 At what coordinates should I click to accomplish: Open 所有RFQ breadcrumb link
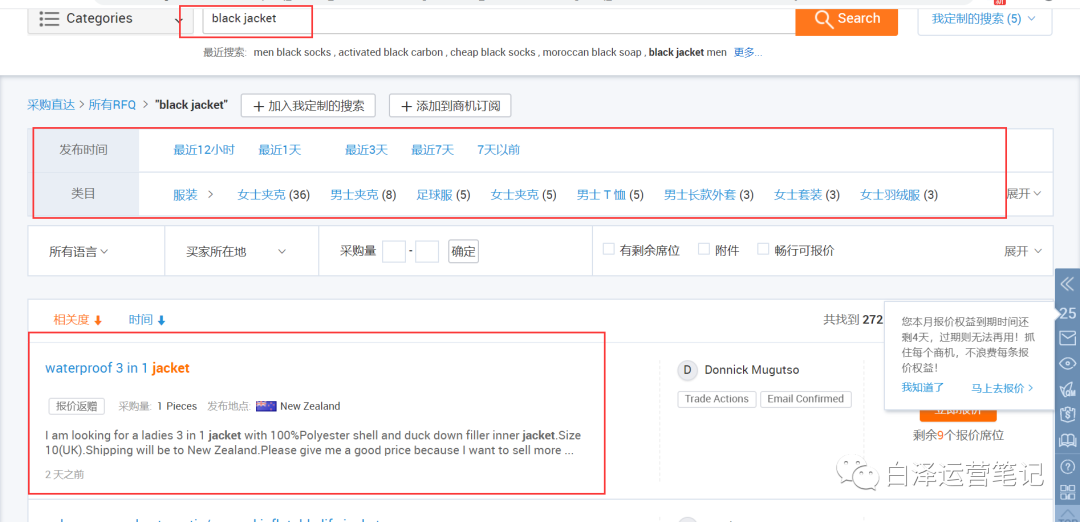pos(112,105)
